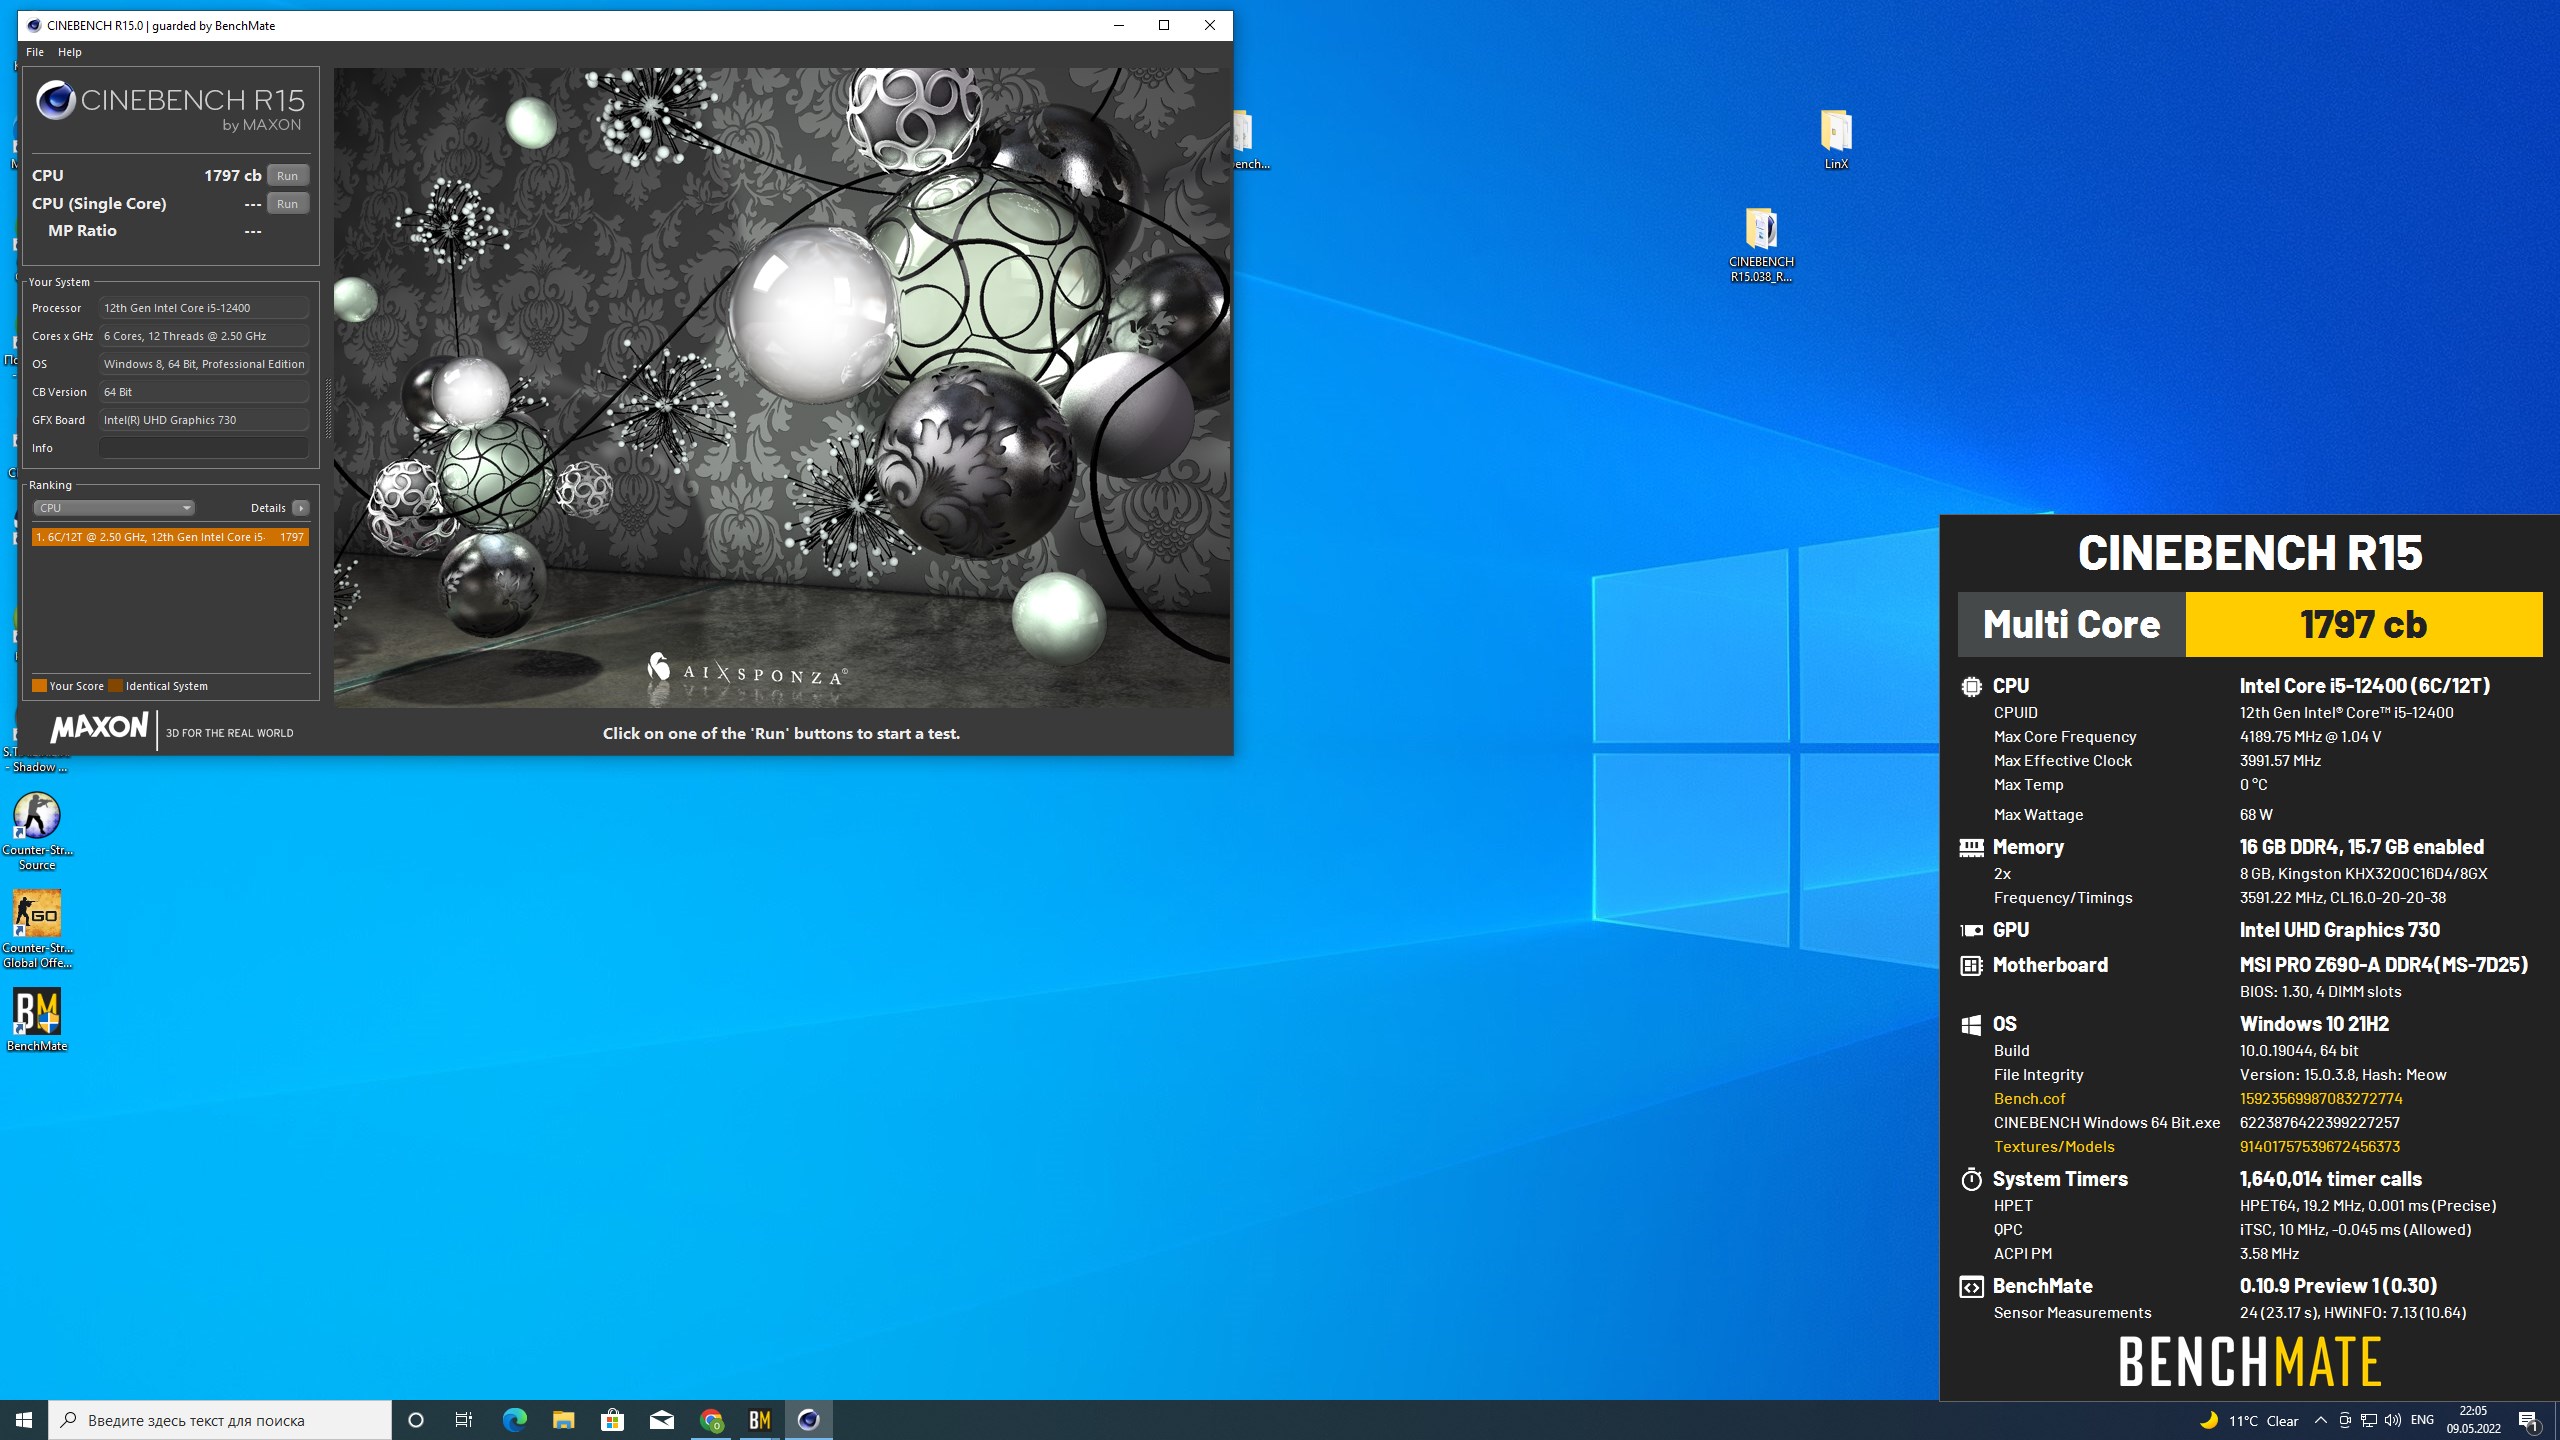Viewport: 2560px width, 1440px height.
Task: Run the CPU multi-core test
Action: [288, 175]
